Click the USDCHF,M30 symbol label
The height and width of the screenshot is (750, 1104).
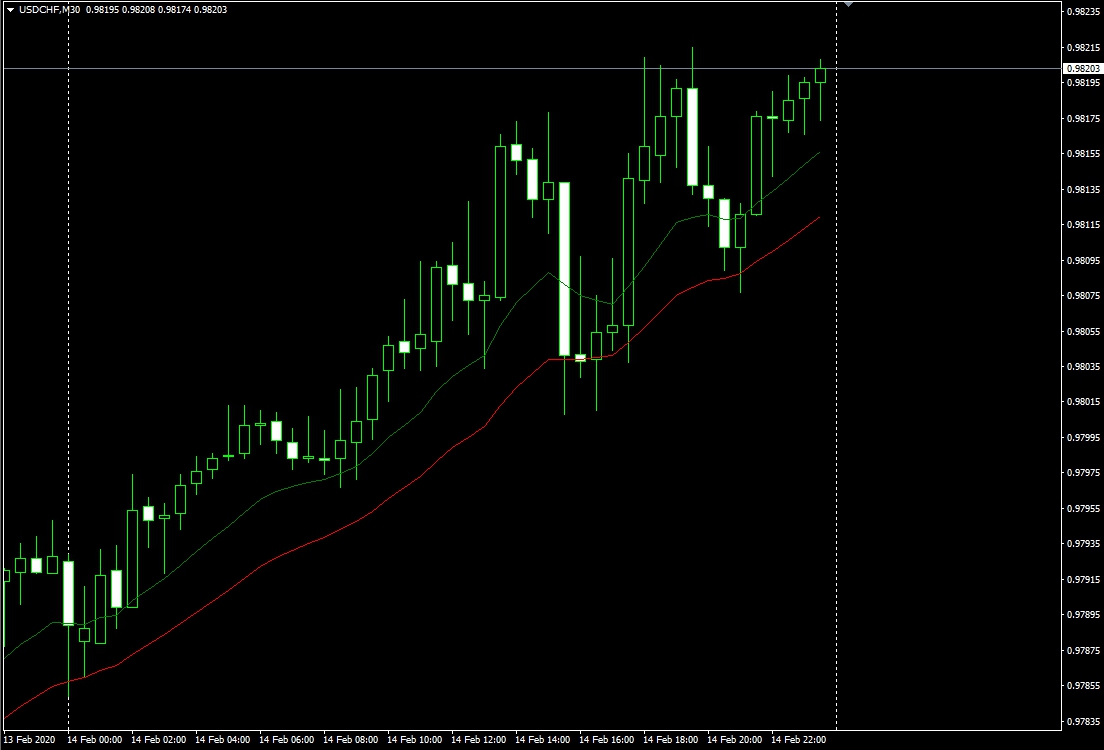(x=50, y=8)
